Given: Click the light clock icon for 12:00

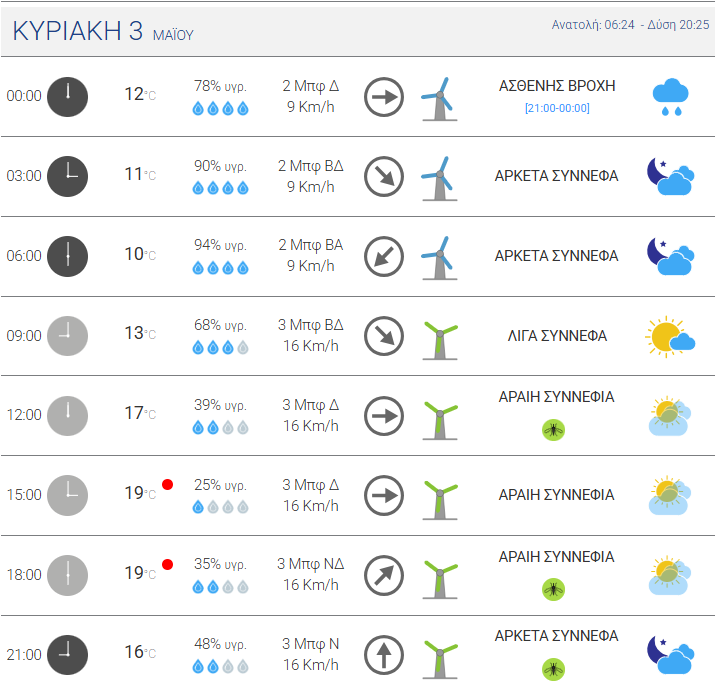Looking at the screenshot, I should click(68, 415).
